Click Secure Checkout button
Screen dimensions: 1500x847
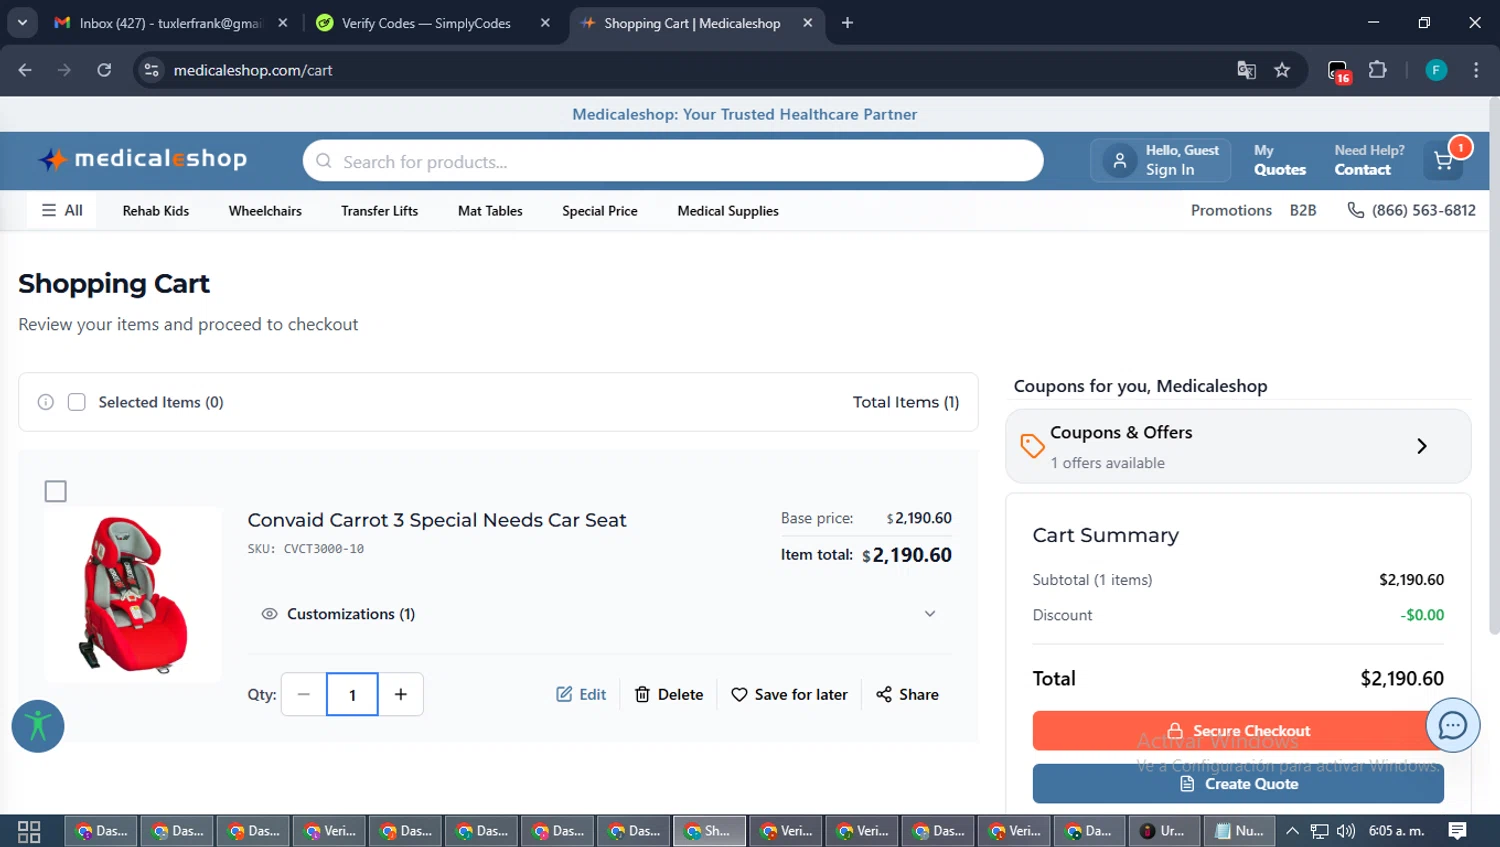(1238, 731)
